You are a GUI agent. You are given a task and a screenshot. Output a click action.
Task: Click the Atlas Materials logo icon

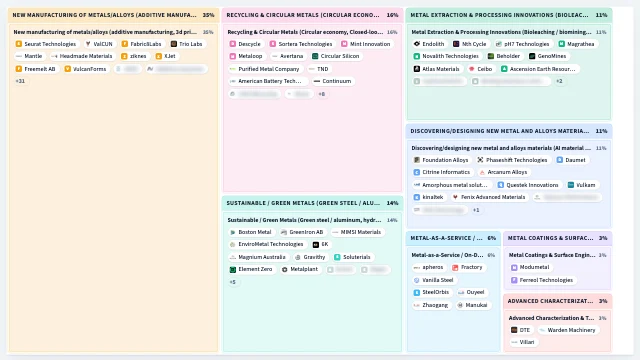click(417, 69)
